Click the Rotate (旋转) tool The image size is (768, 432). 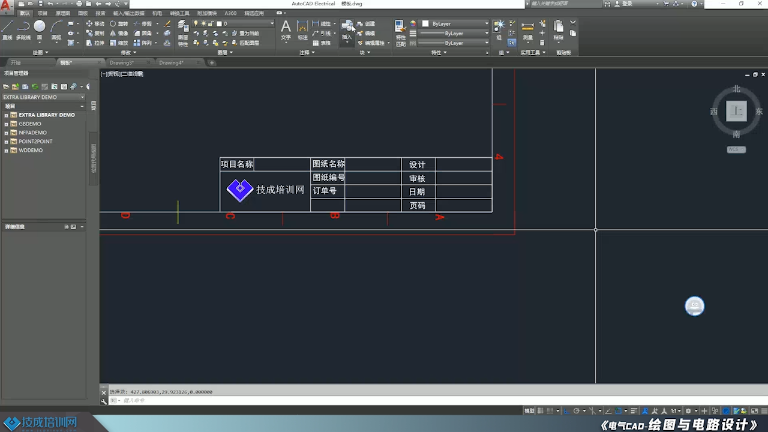119,24
